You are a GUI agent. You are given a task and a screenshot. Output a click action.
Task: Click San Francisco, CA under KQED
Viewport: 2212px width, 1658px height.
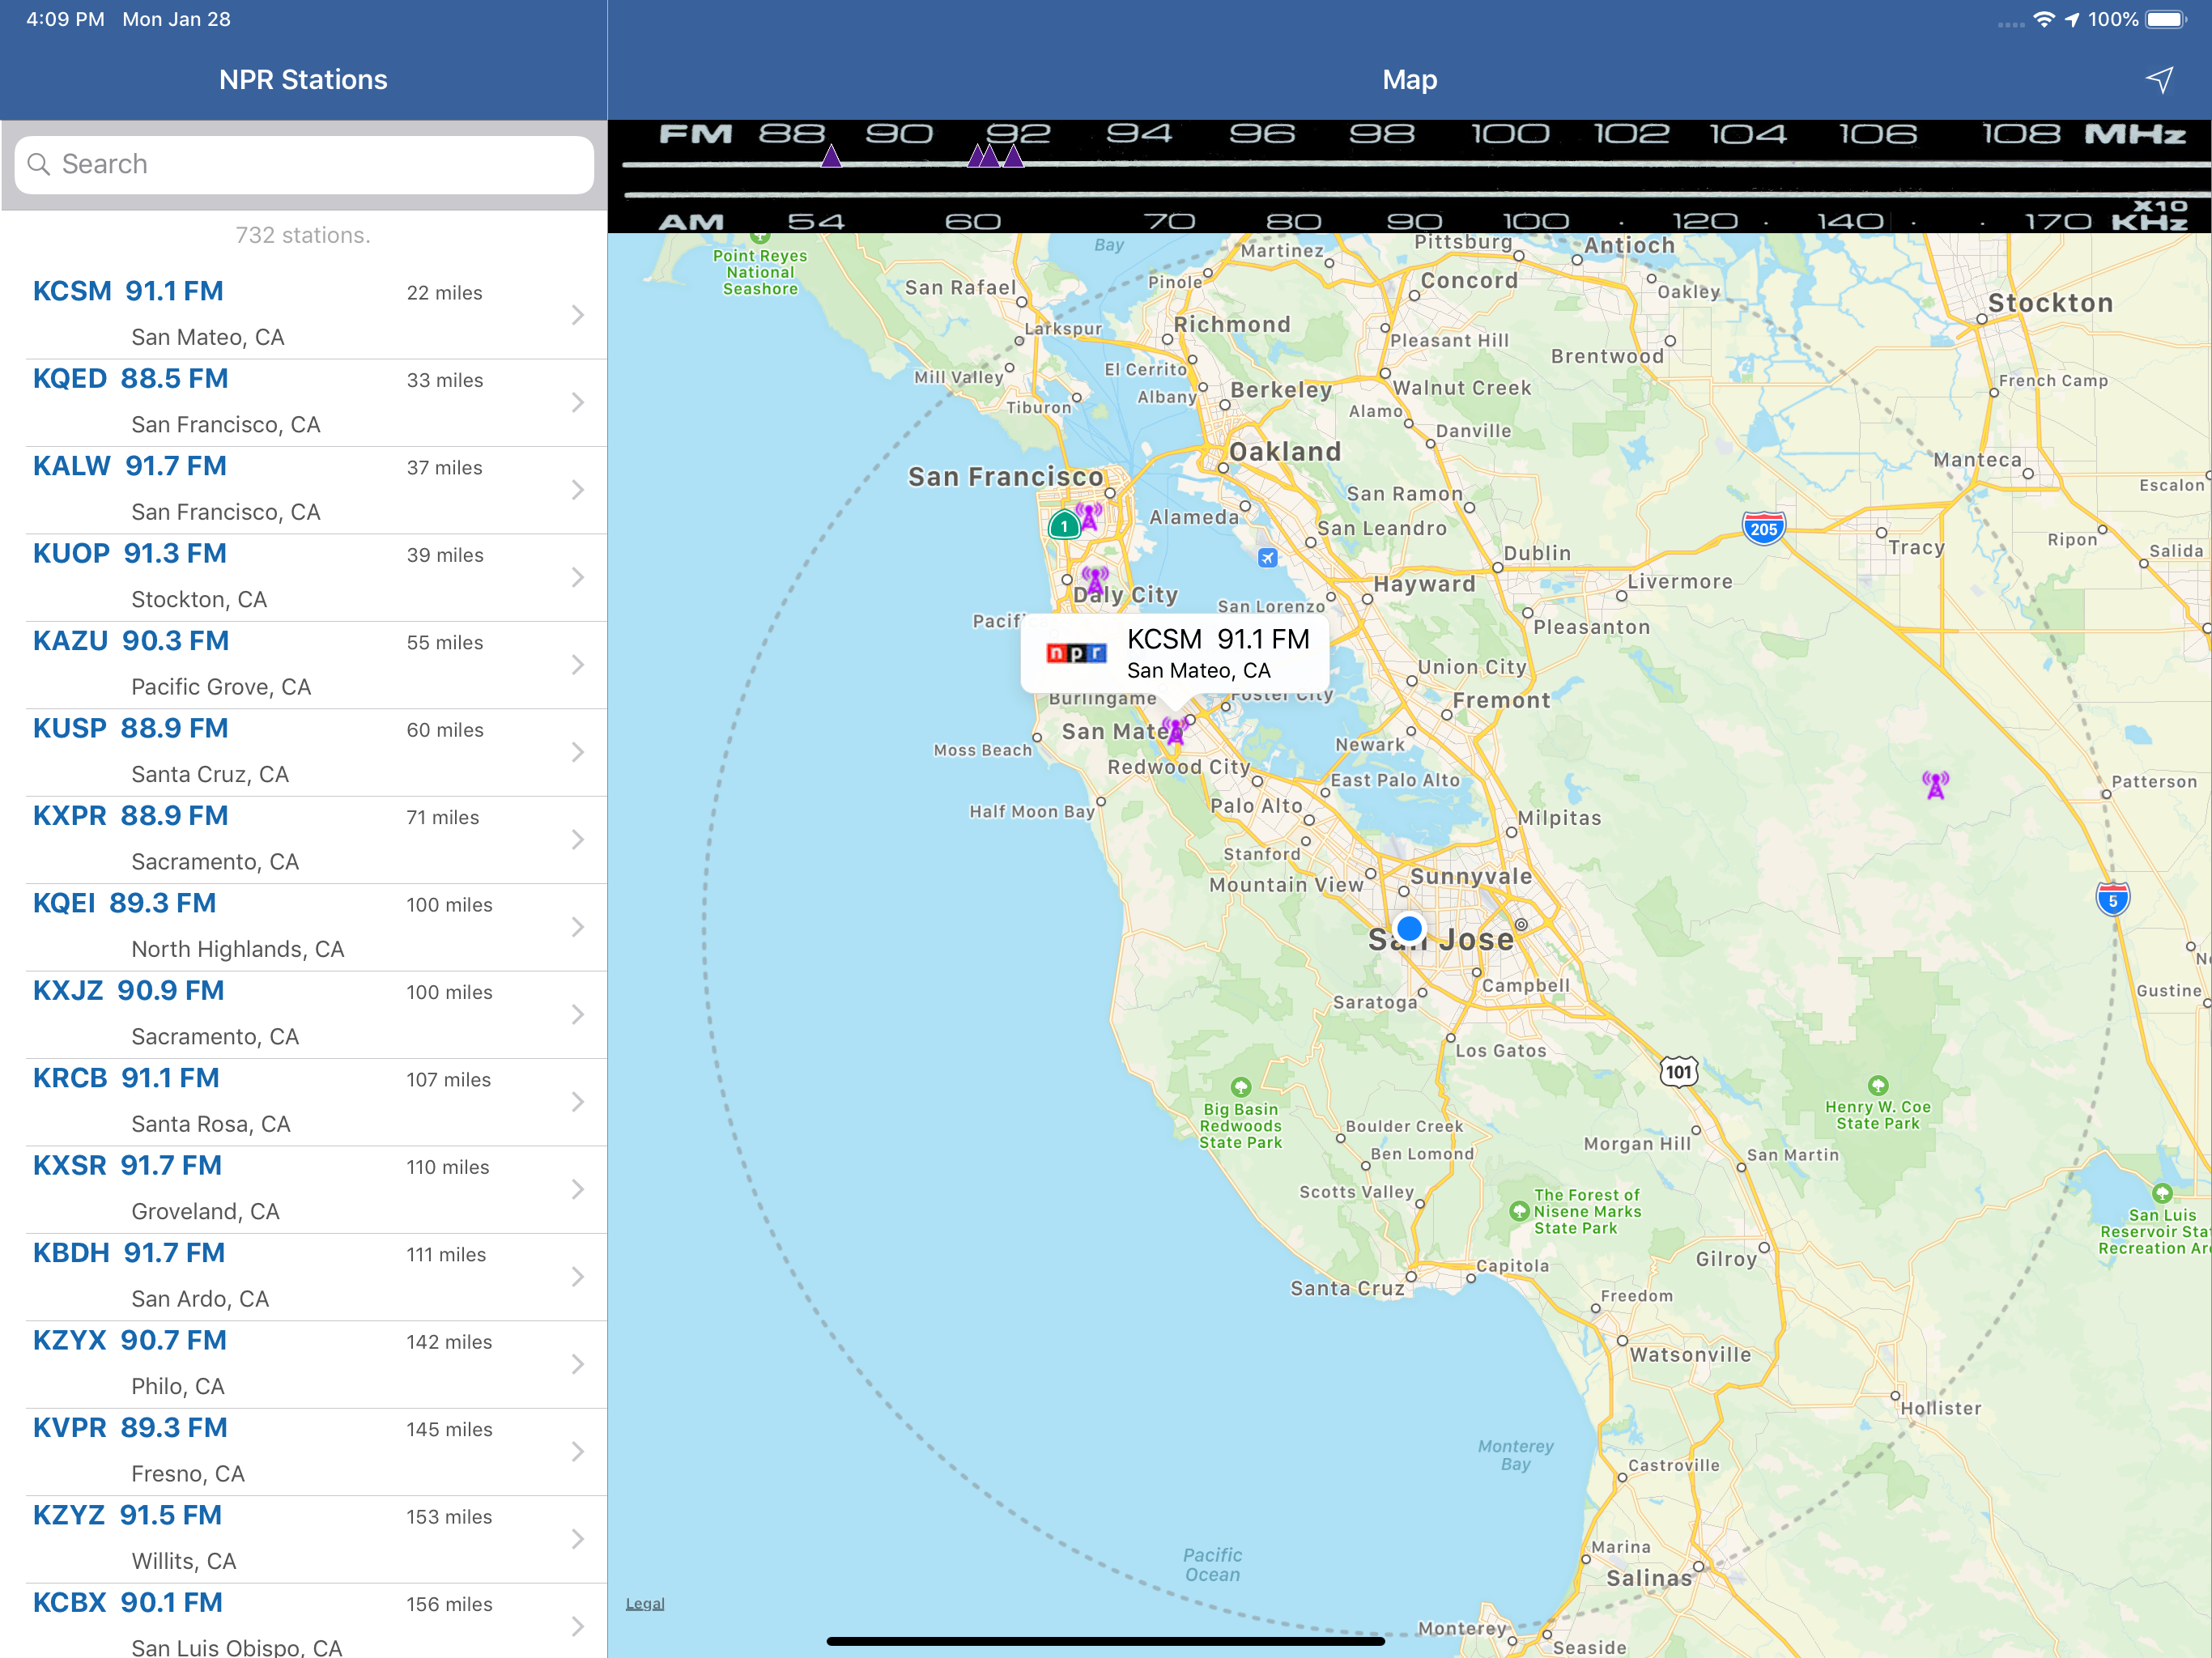click(226, 425)
